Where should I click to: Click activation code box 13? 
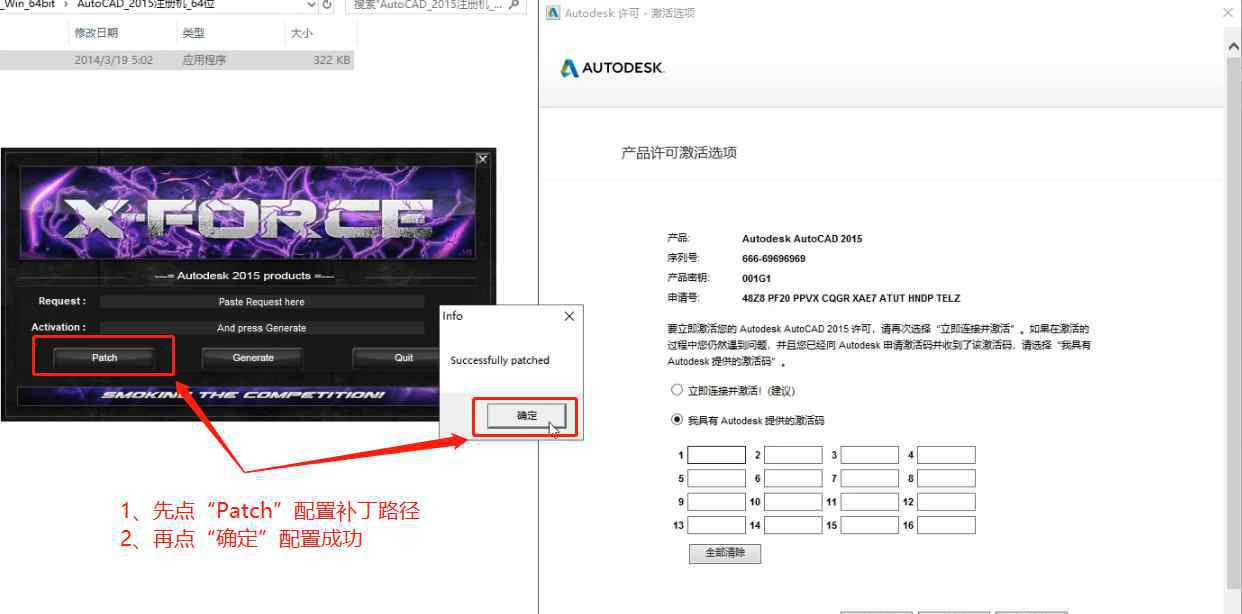point(717,525)
